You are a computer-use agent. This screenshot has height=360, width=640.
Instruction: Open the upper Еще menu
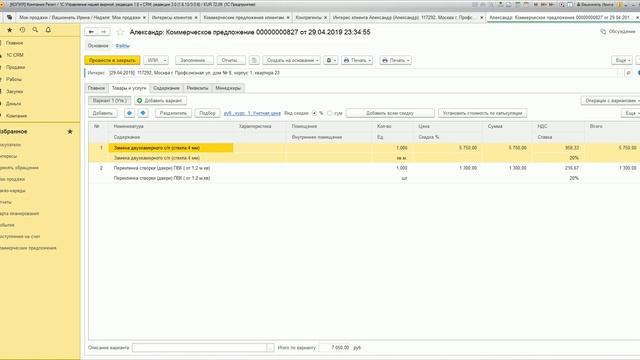622,60
